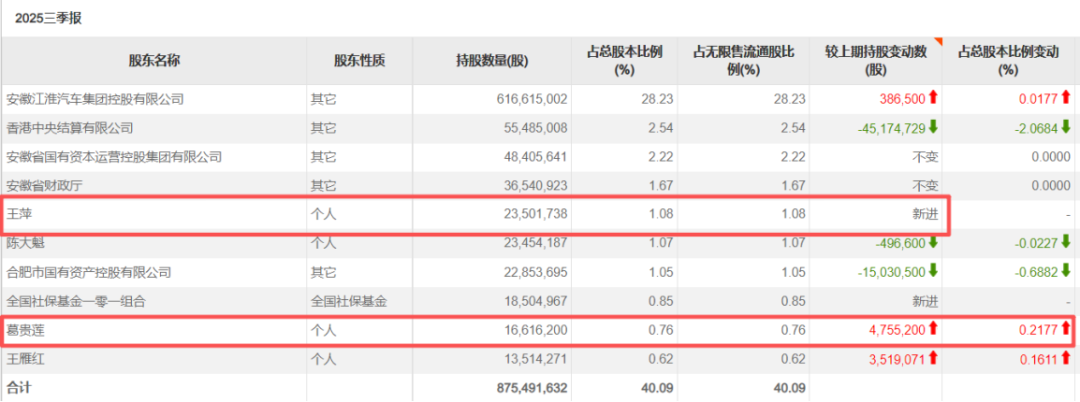Viewport: 1080px width, 402px height.
Task: Click the 股东名称 column header
Action: [x=154, y=61]
